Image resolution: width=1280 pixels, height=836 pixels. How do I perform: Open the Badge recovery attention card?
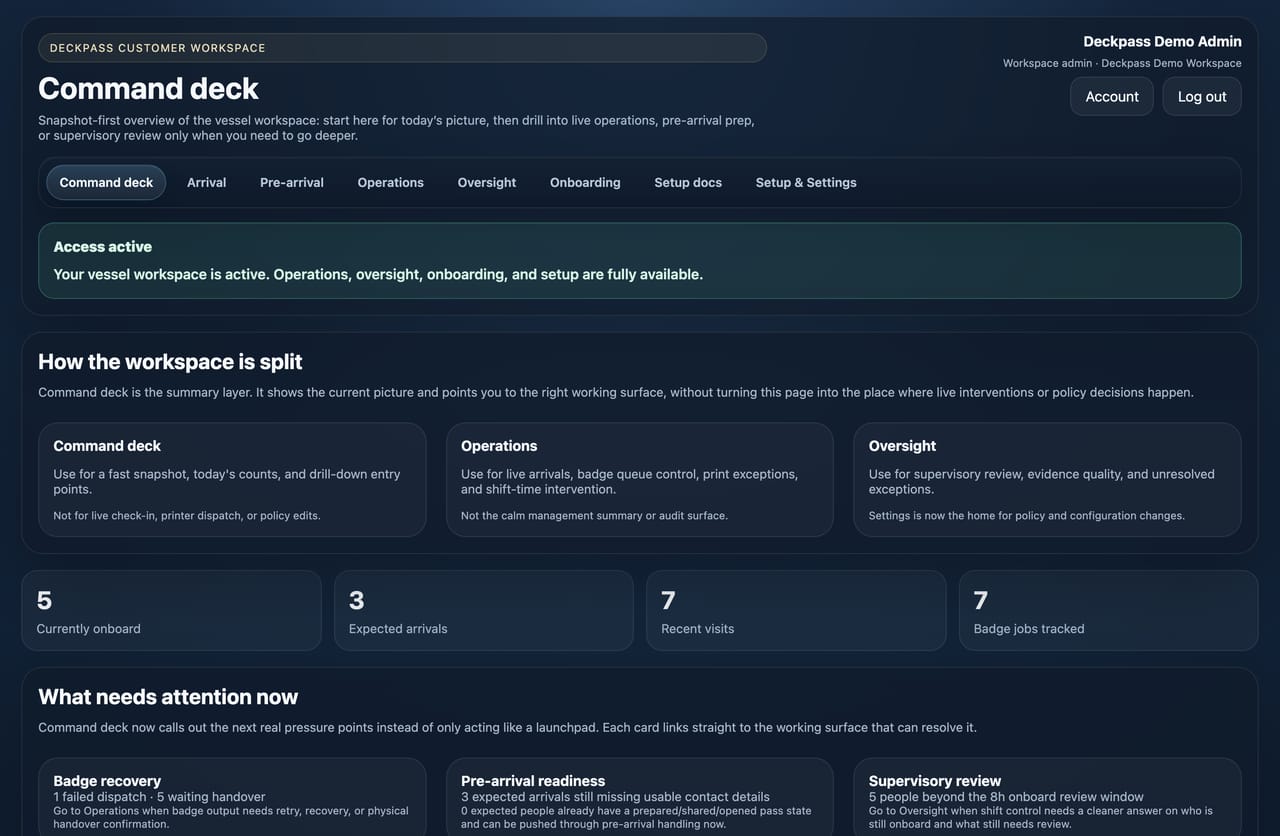point(232,797)
